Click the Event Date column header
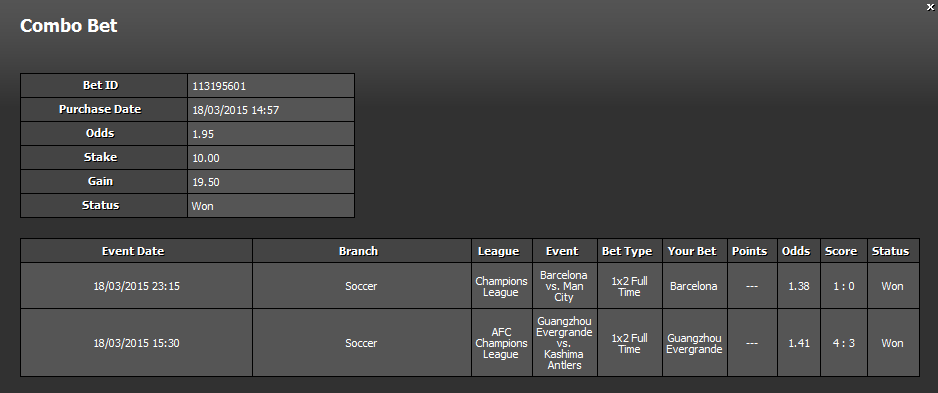The height and width of the screenshot is (393, 938). [x=136, y=251]
